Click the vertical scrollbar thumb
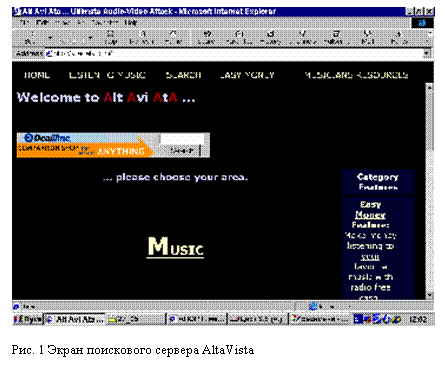Viewport: 448px width, 384px height. click(430, 121)
